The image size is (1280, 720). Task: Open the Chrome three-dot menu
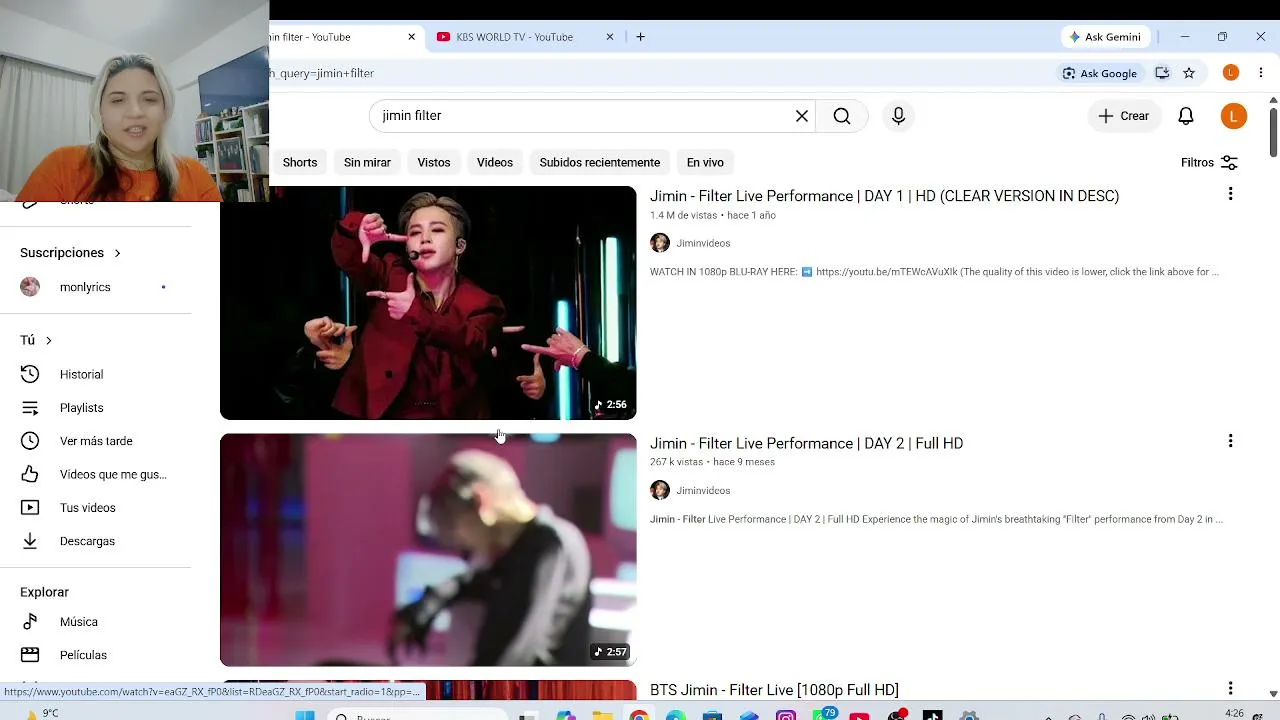1261,73
